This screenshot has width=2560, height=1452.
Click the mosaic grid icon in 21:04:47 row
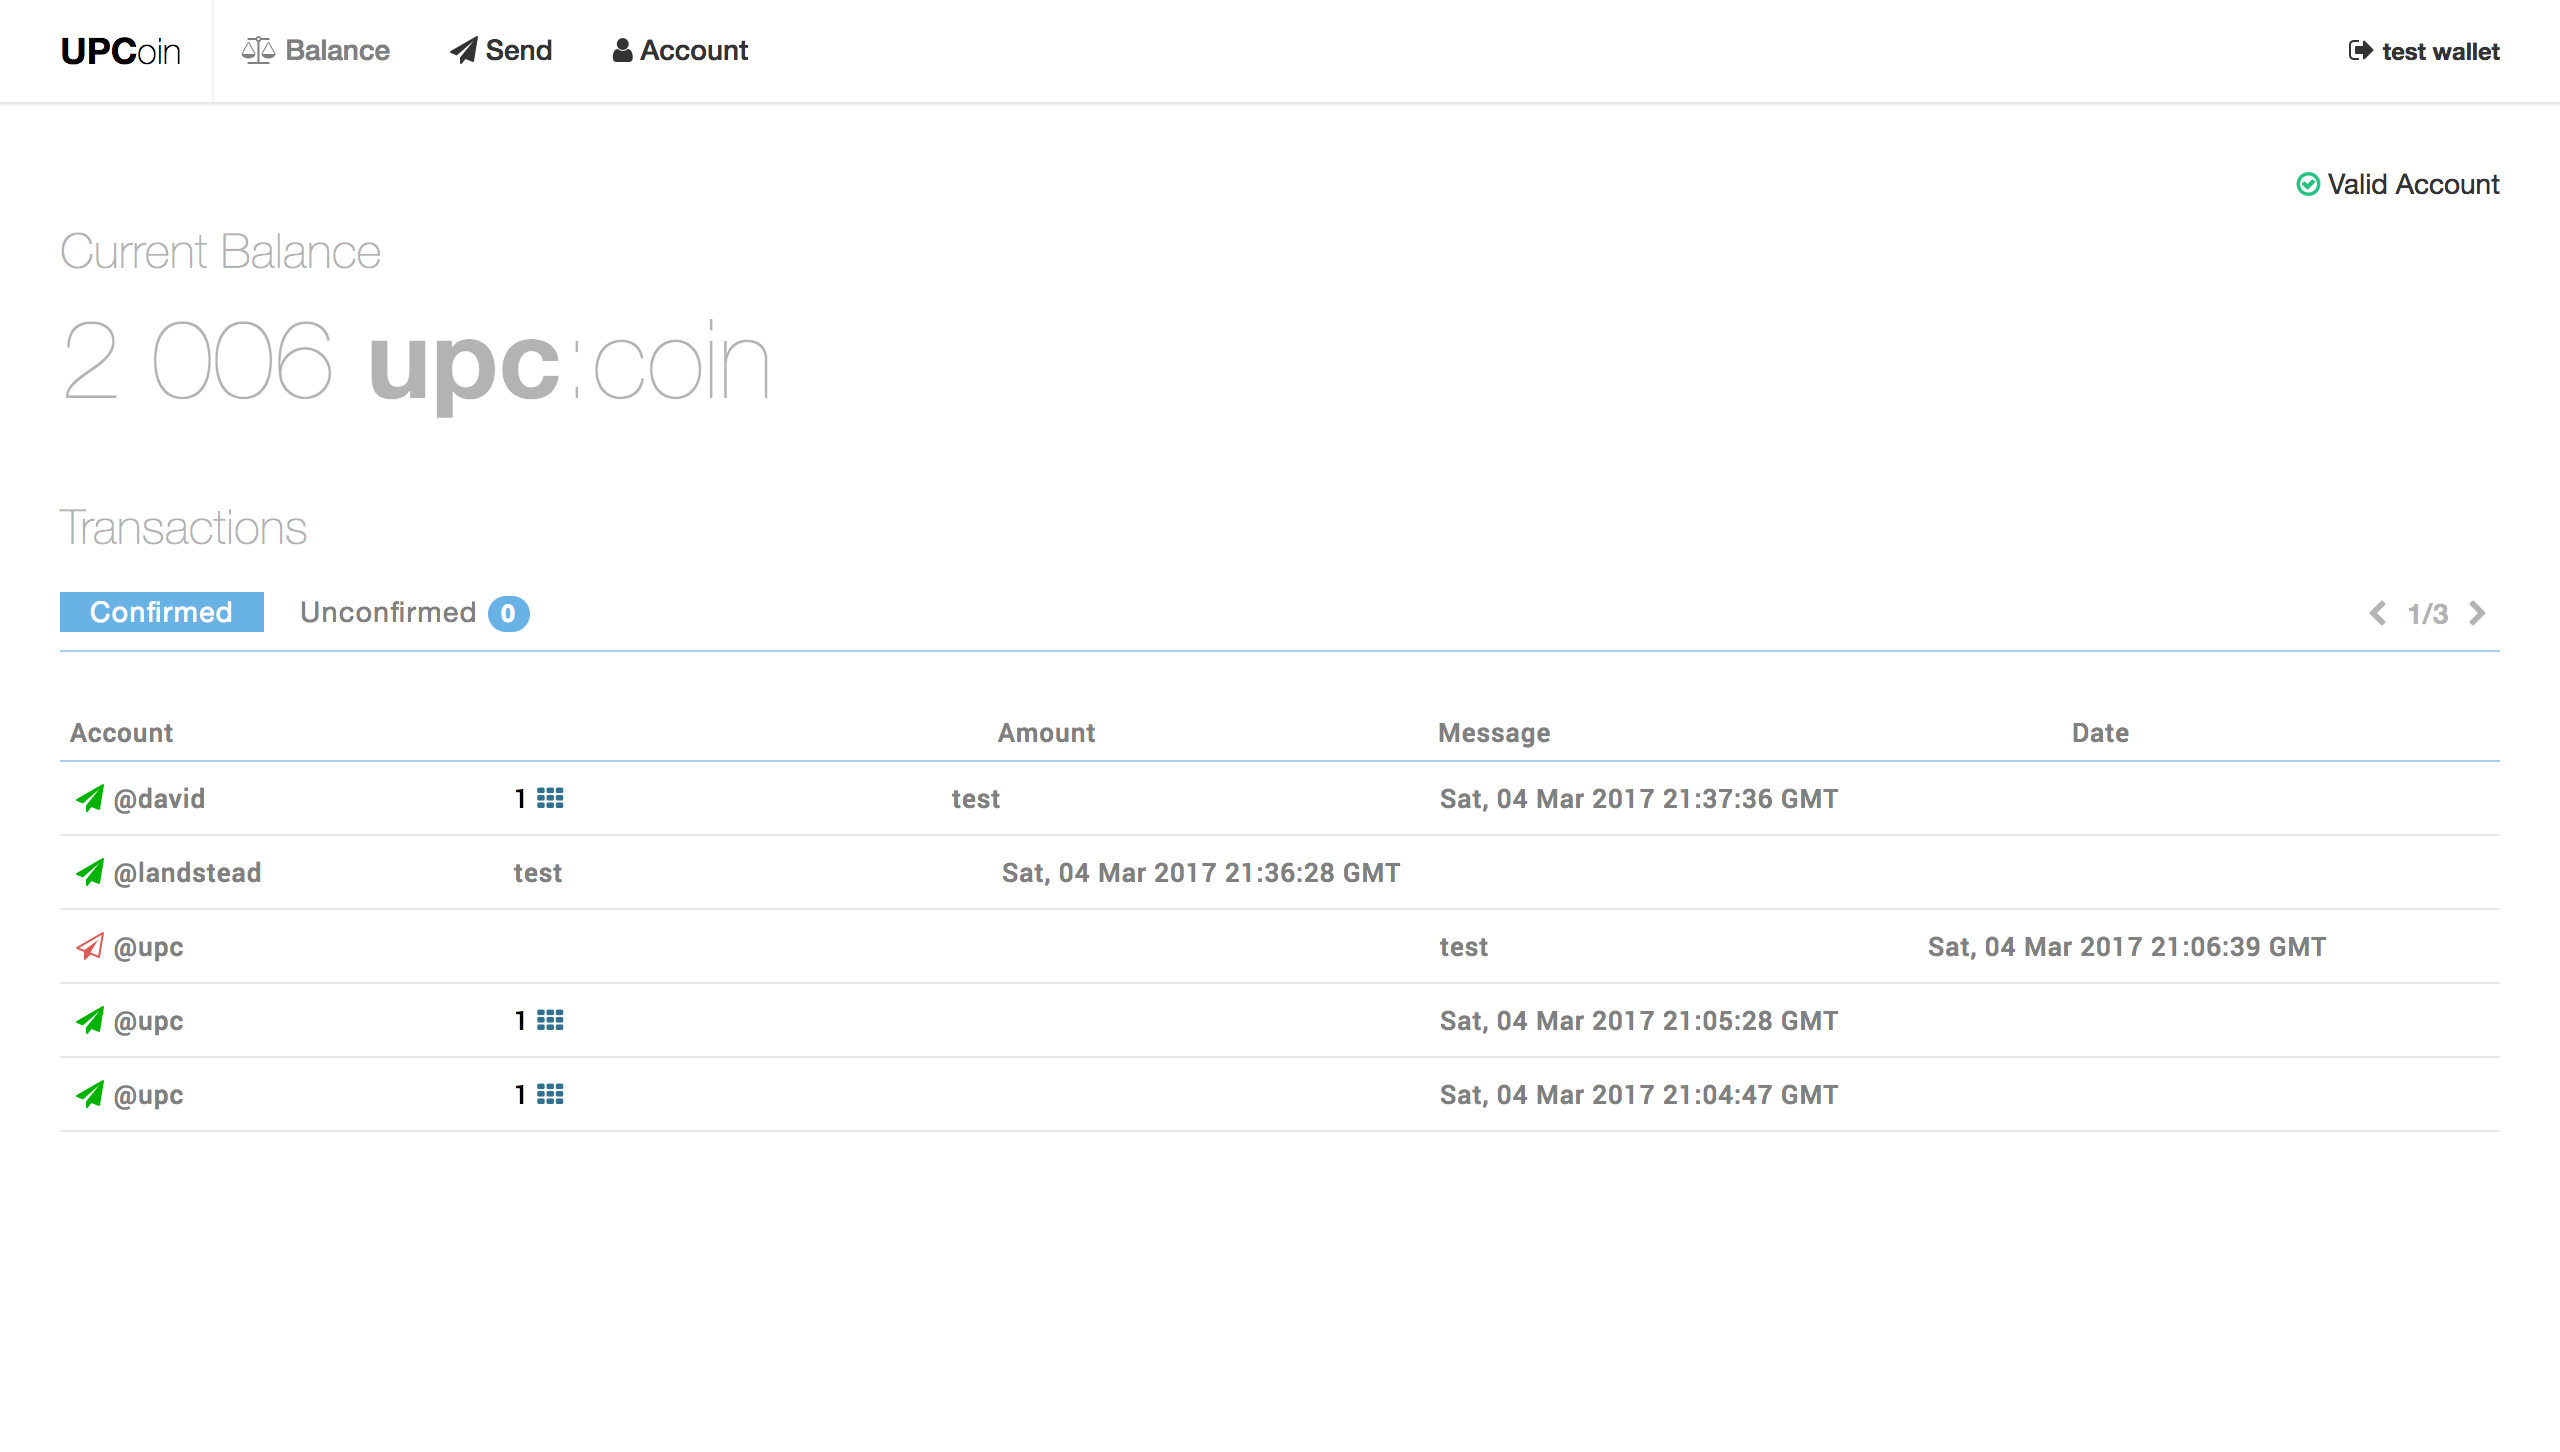coord(550,1094)
